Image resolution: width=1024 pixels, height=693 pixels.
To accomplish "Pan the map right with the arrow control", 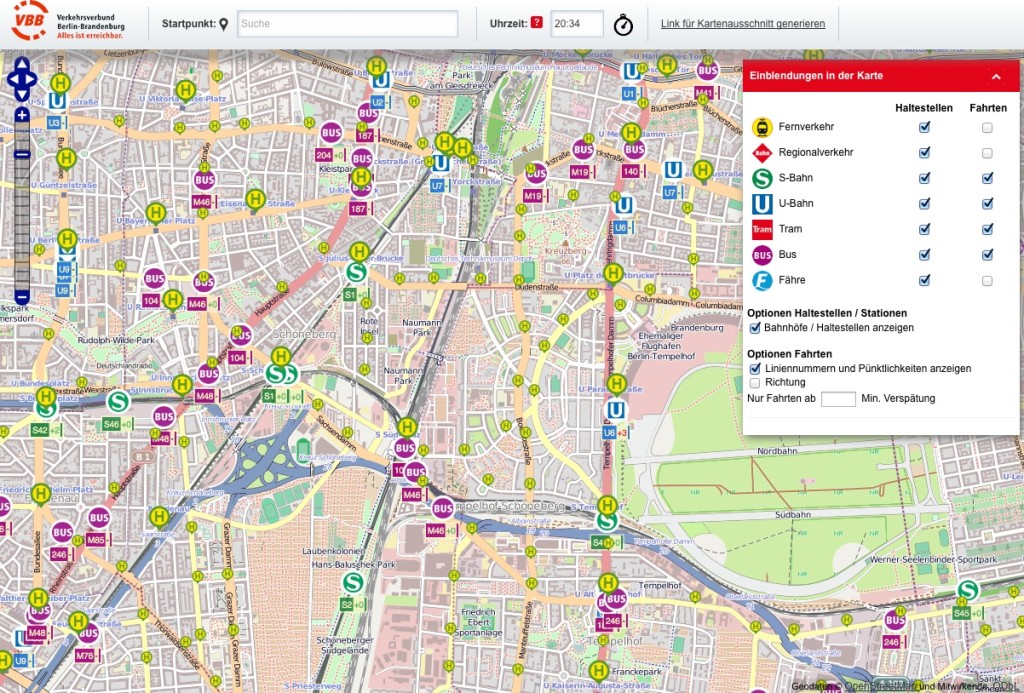I will [31, 80].
